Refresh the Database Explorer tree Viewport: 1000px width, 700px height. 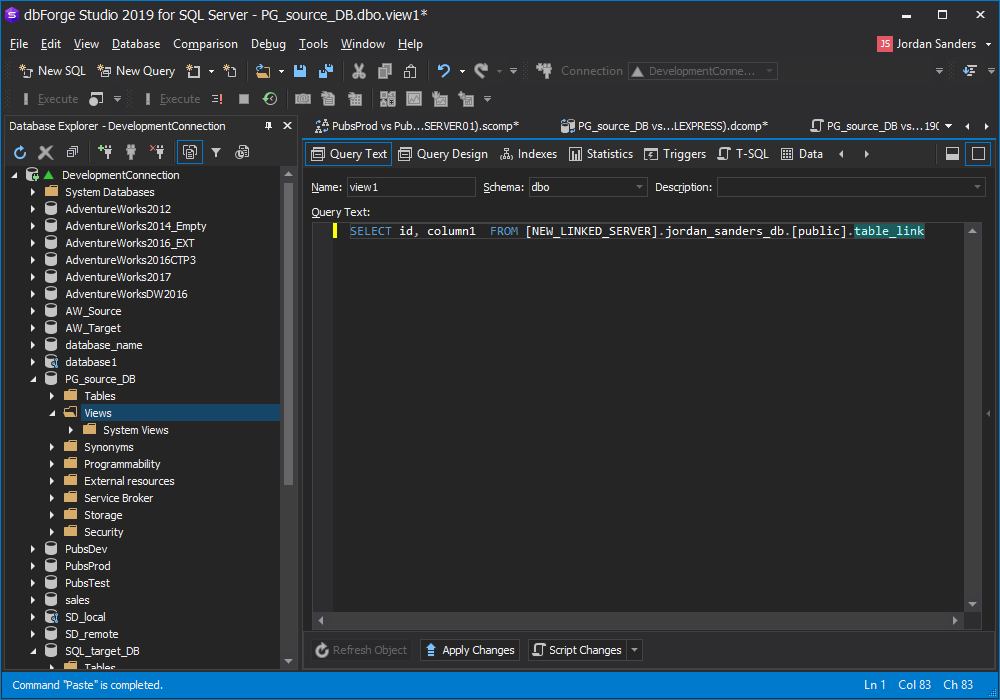point(20,152)
